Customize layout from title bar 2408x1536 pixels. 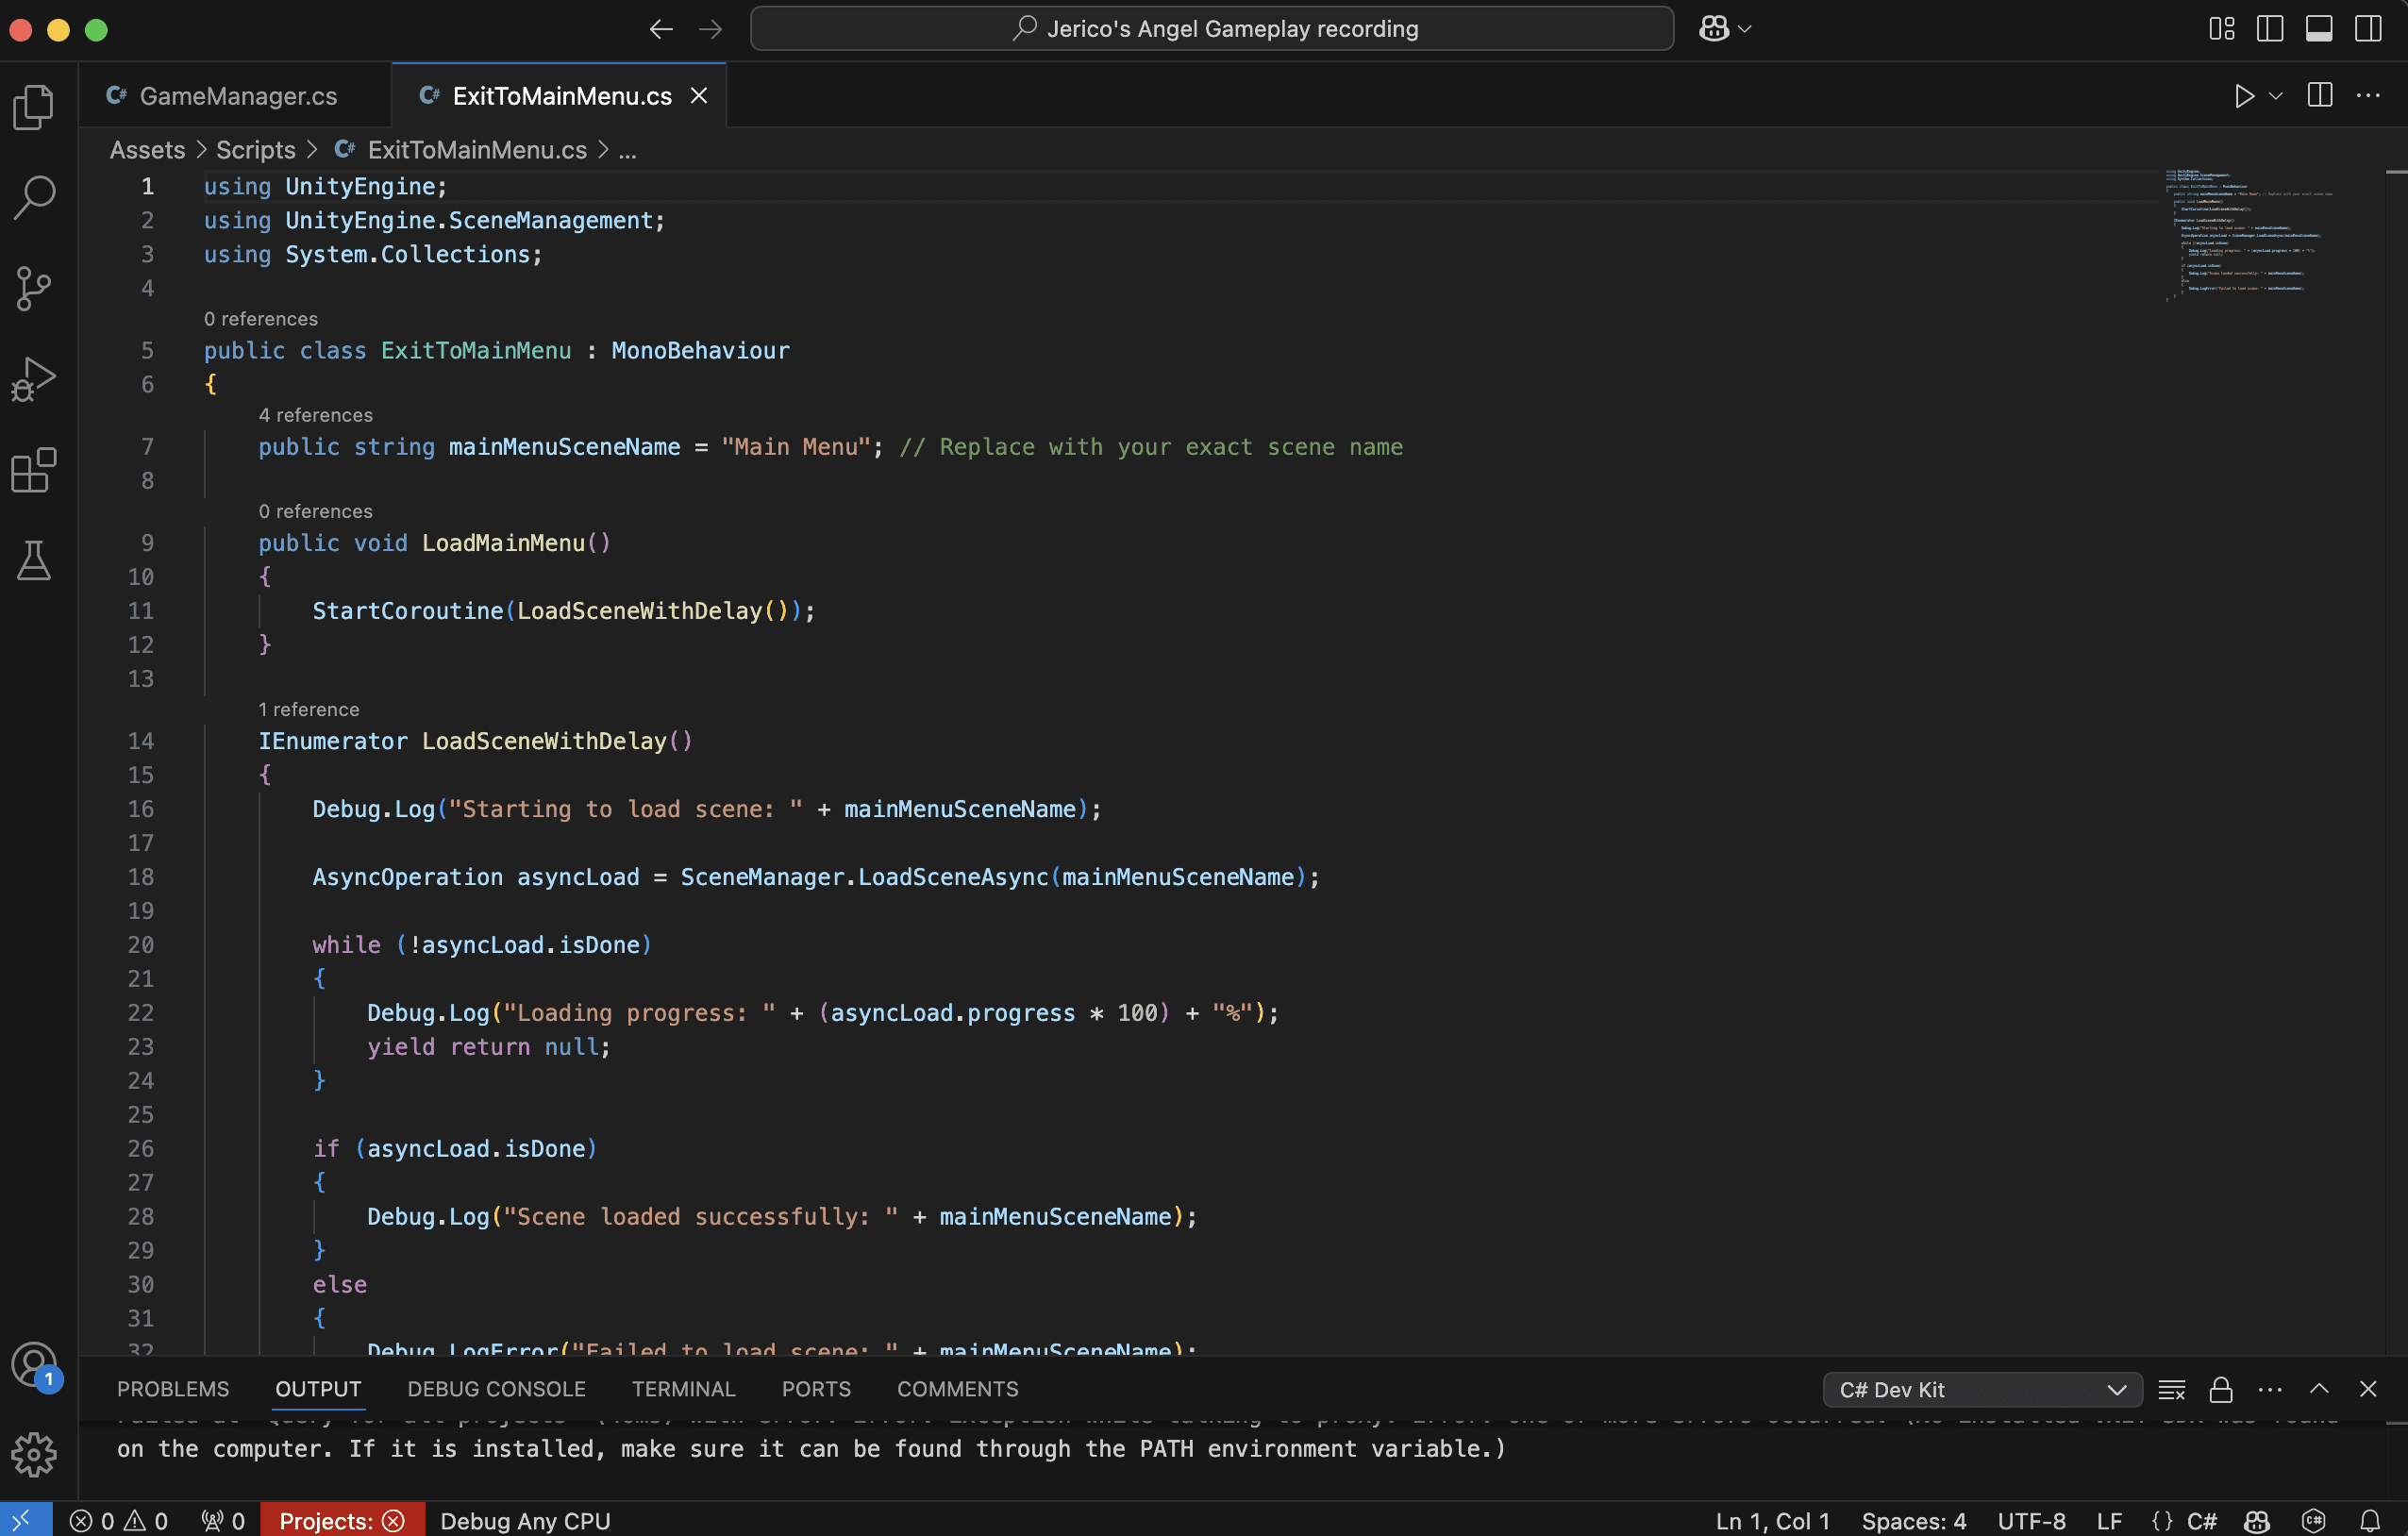point(2221,29)
